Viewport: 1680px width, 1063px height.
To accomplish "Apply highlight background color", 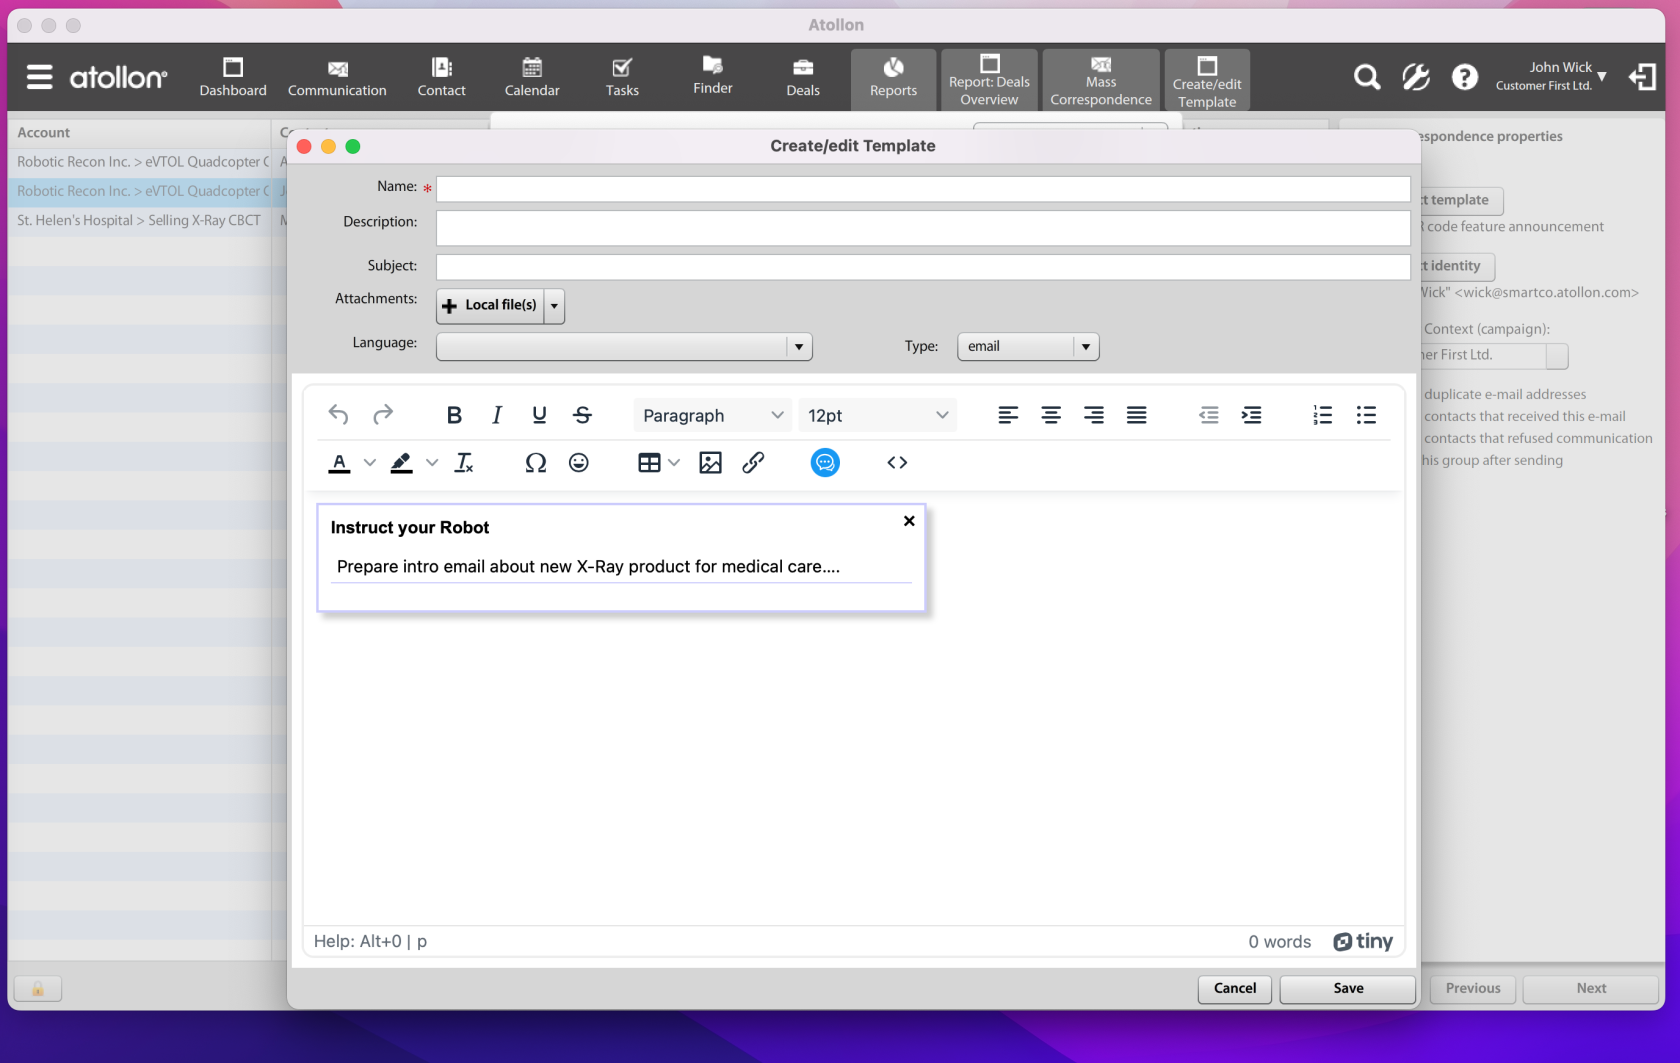I will pyautogui.click(x=402, y=463).
